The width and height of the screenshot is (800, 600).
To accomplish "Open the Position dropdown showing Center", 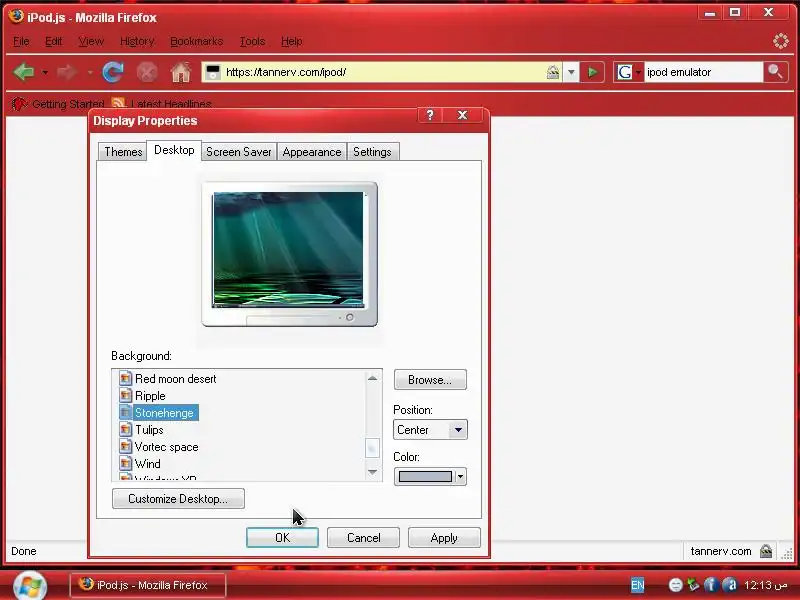I will (458, 430).
